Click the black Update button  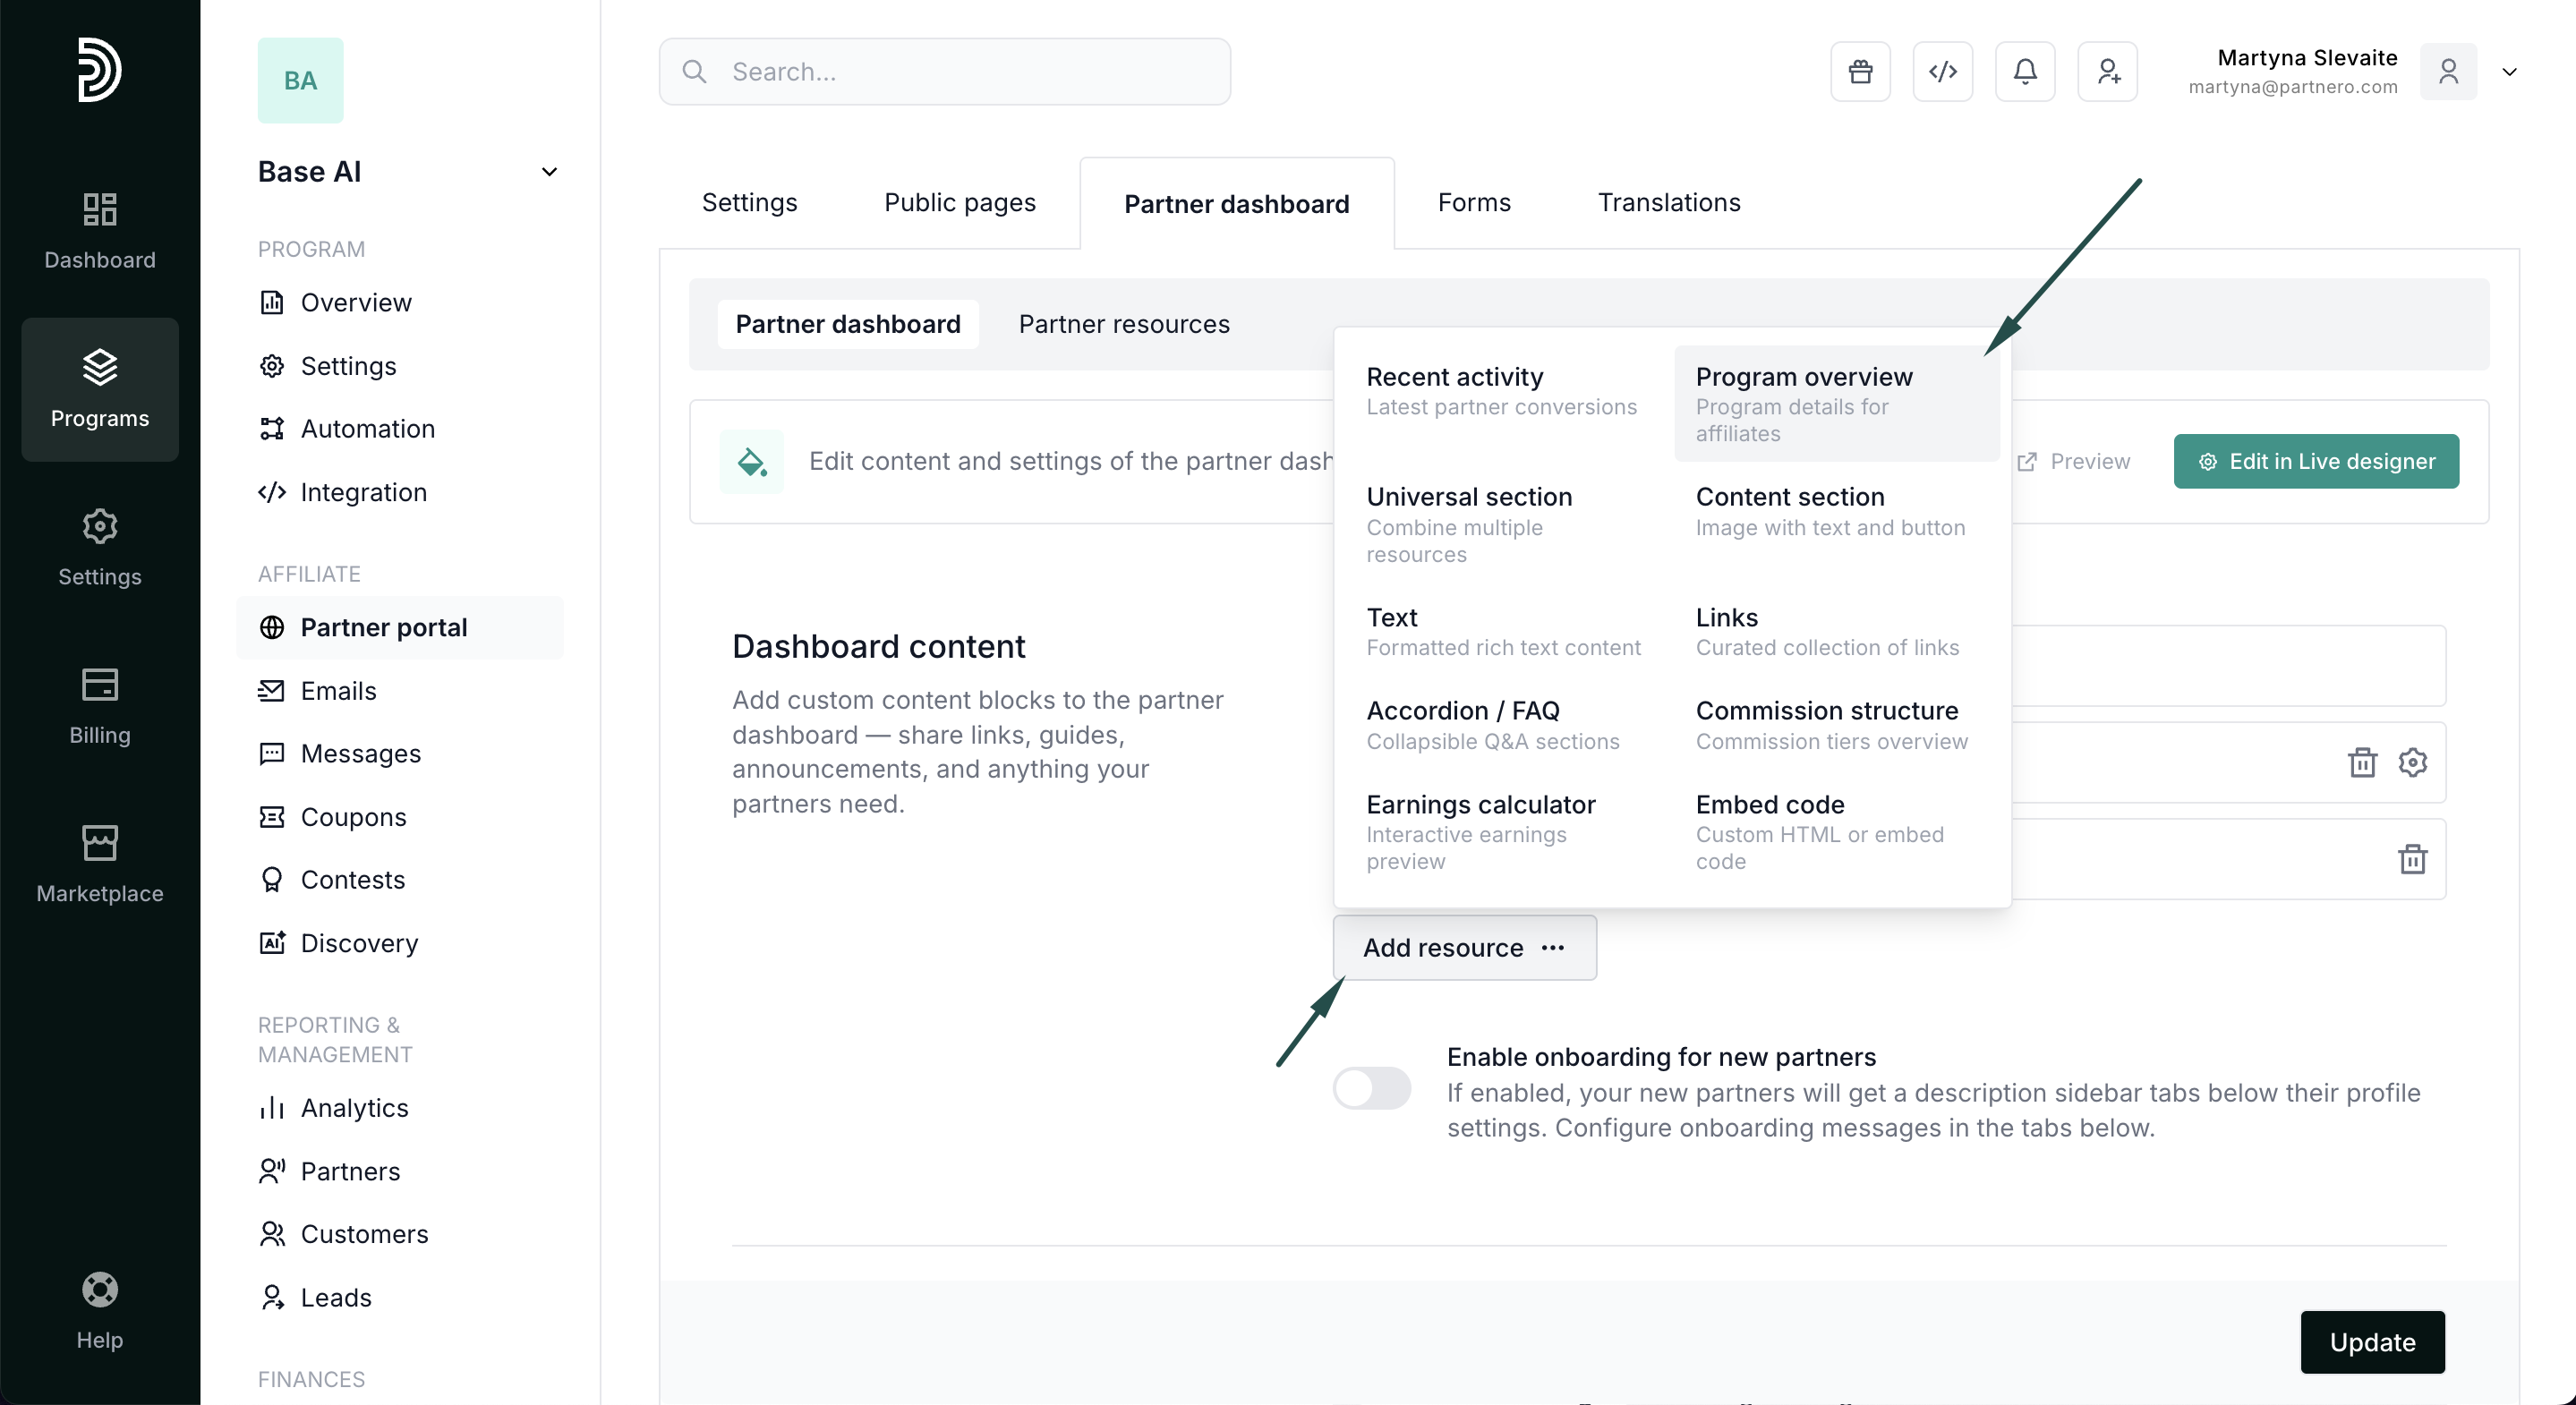[2372, 1341]
